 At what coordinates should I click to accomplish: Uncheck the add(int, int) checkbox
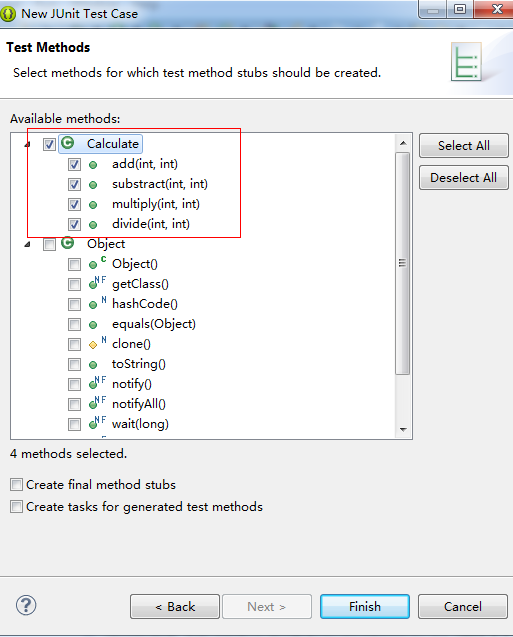click(74, 165)
